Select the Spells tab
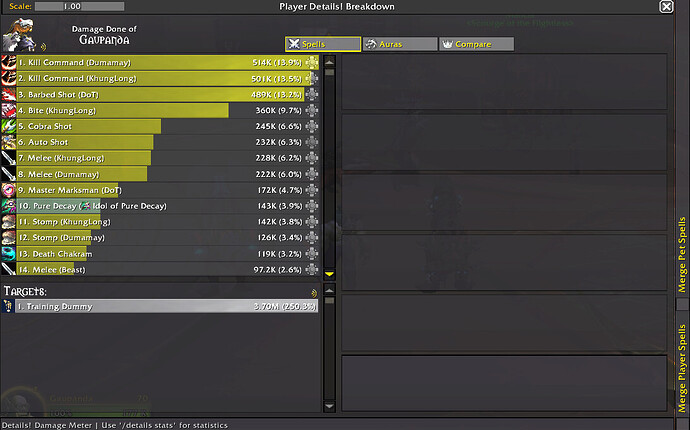 point(322,44)
